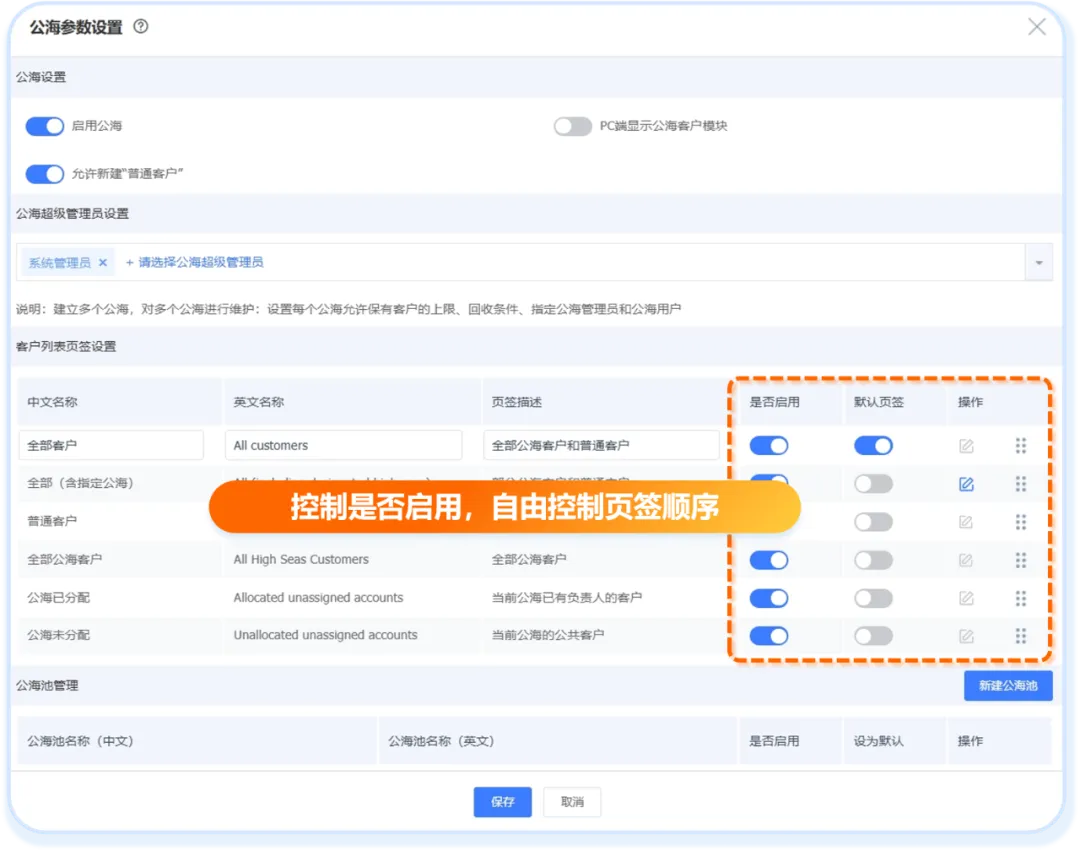1080x851 pixels.
Task: Click the drag handle for 全部客户 row
Action: [x=1021, y=446]
